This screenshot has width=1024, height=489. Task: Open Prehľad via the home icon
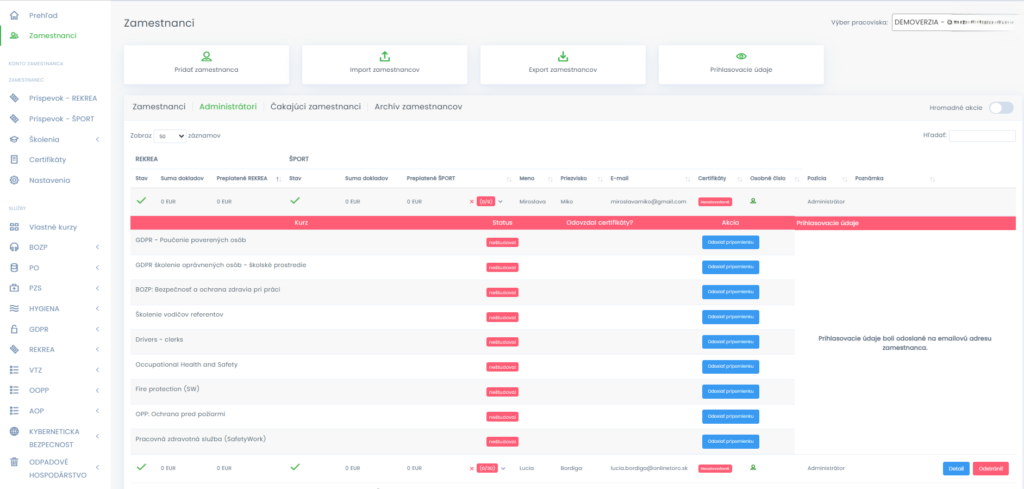point(14,16)
